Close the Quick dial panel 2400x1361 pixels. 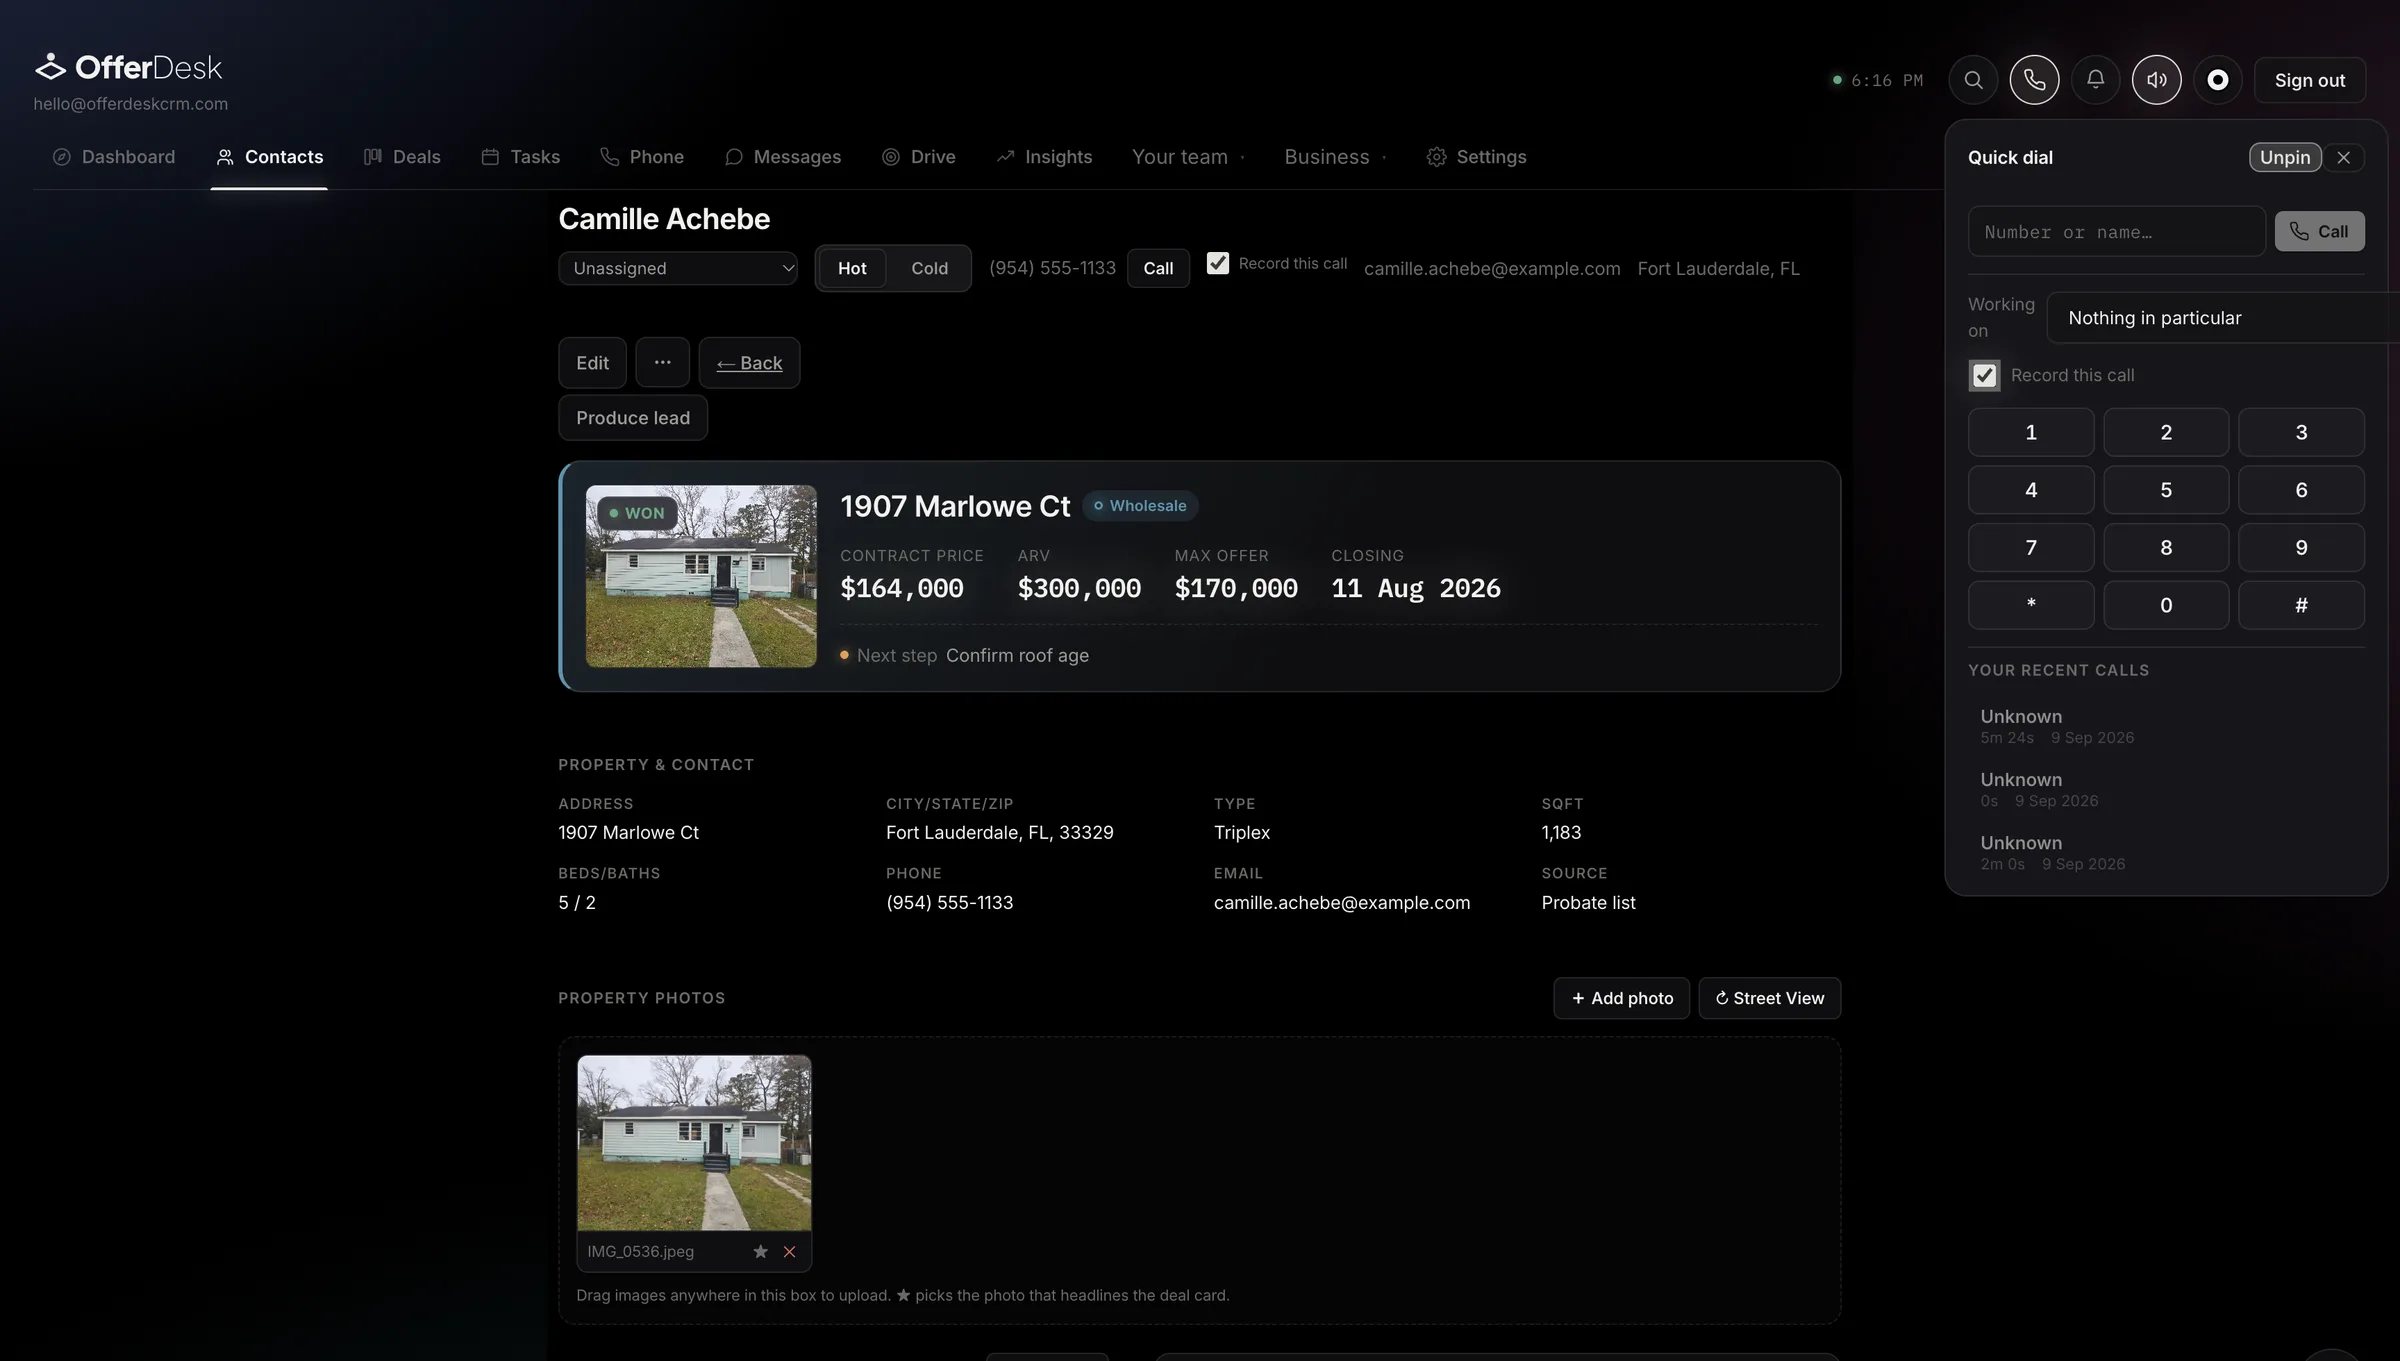click(x=2343, y=157)
